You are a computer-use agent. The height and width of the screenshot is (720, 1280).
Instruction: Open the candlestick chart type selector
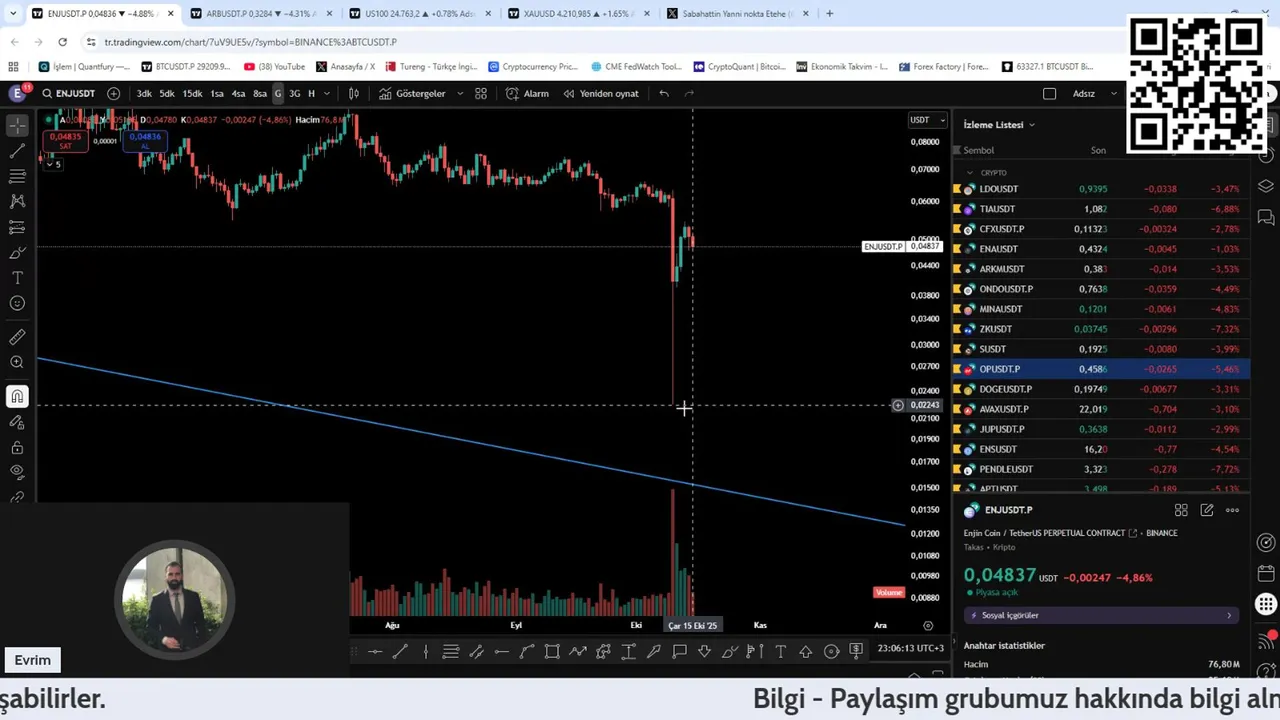tap(353, 93)
